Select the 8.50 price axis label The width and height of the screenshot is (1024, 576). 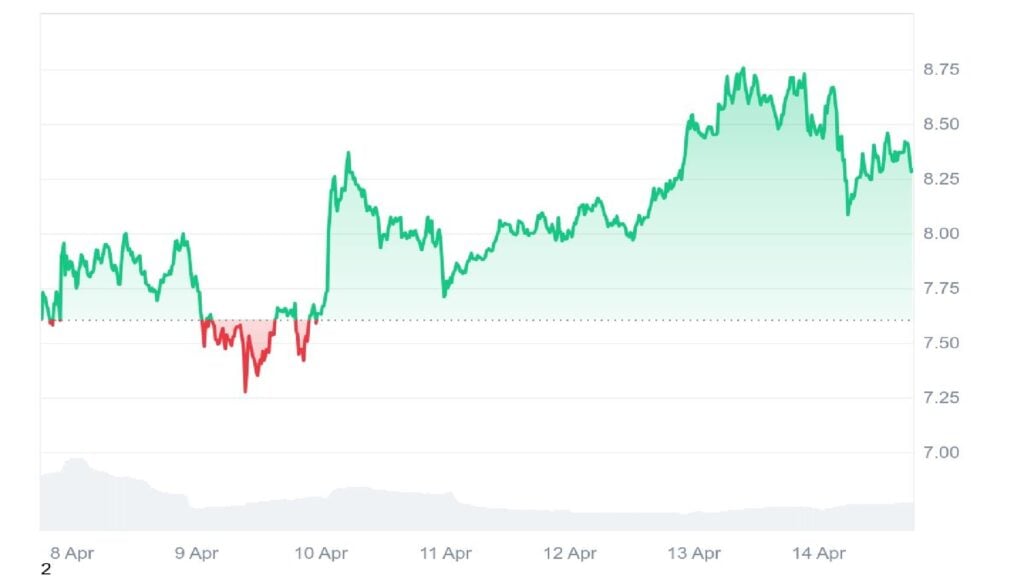pos(941,124)
